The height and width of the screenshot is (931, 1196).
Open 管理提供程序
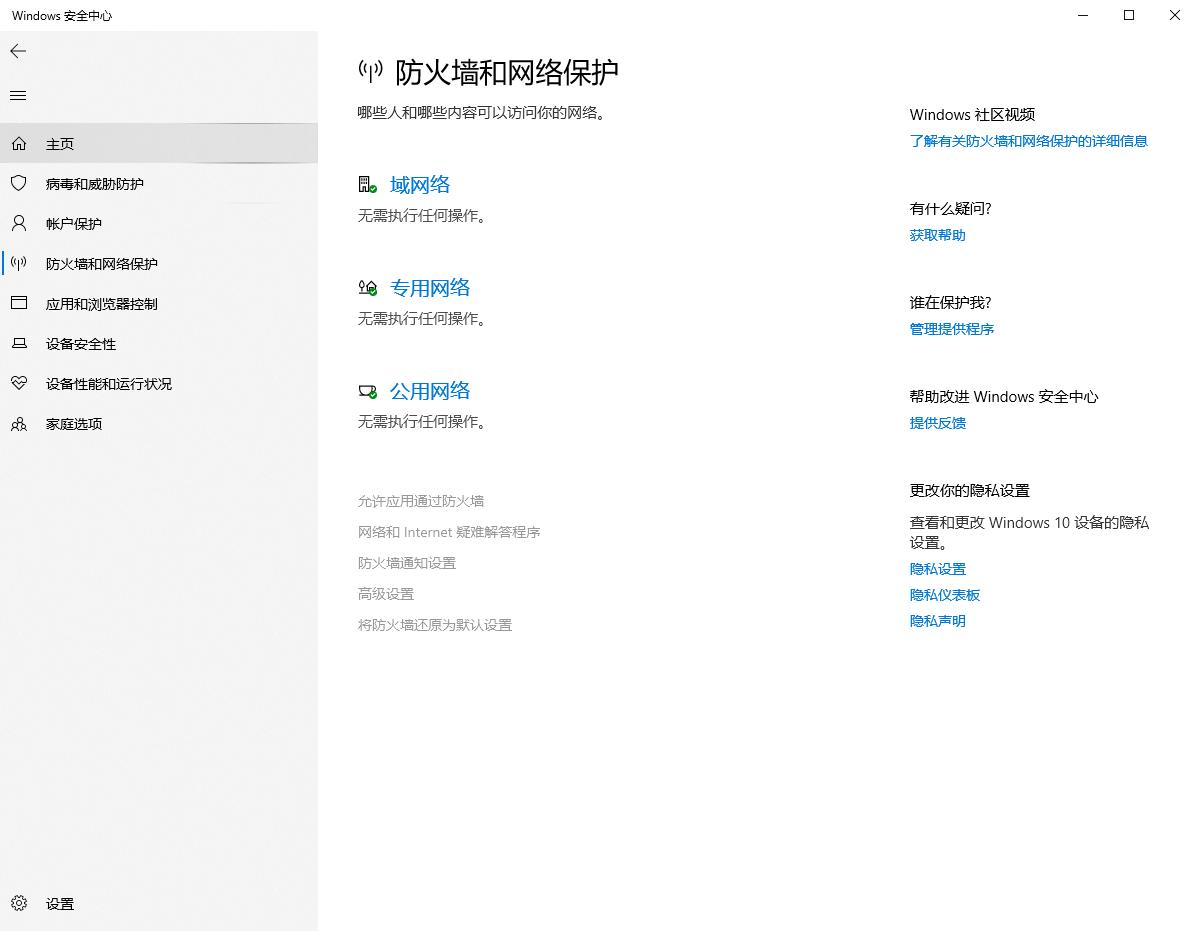click(x=951, y=329)
